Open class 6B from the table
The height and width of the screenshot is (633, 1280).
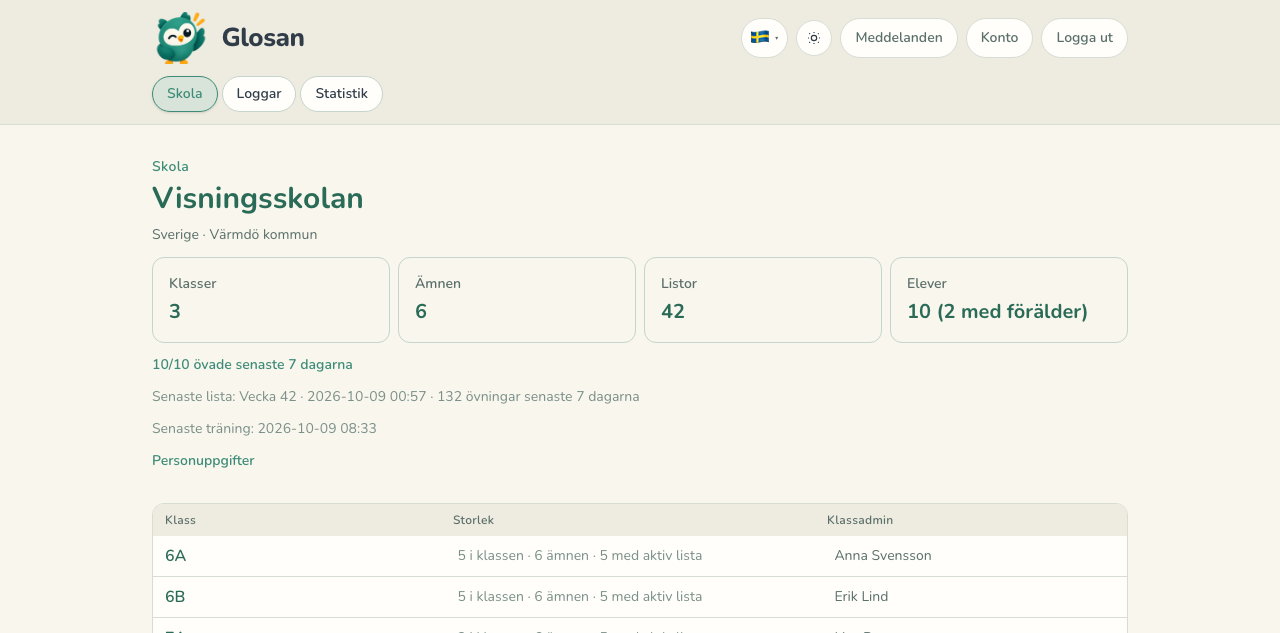click(x=175, y=597)
